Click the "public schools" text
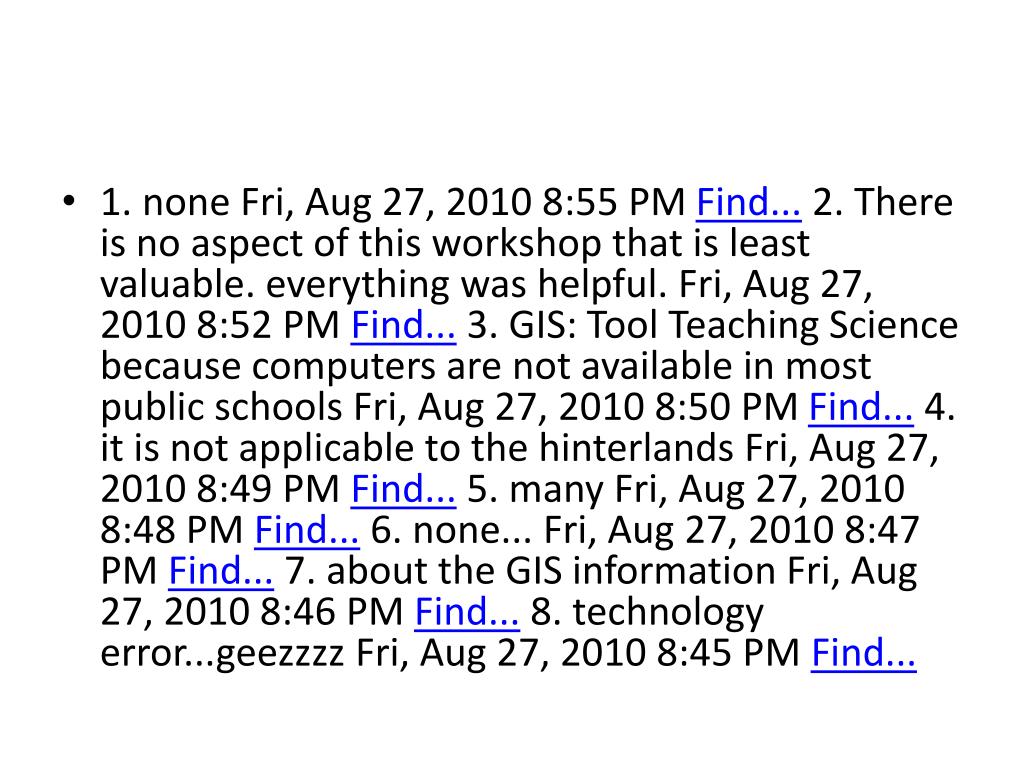This screenshot has width=1024, height=768. (221, 408)
